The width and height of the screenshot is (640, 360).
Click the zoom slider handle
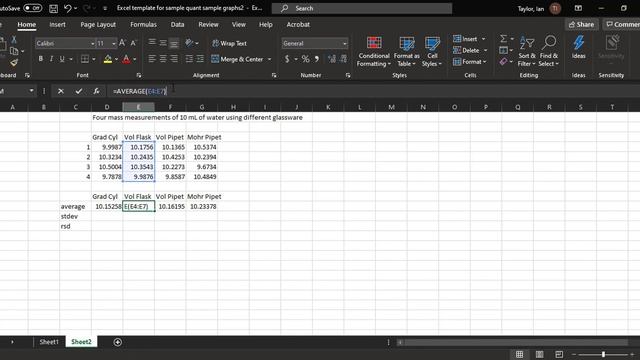[603, 354]
